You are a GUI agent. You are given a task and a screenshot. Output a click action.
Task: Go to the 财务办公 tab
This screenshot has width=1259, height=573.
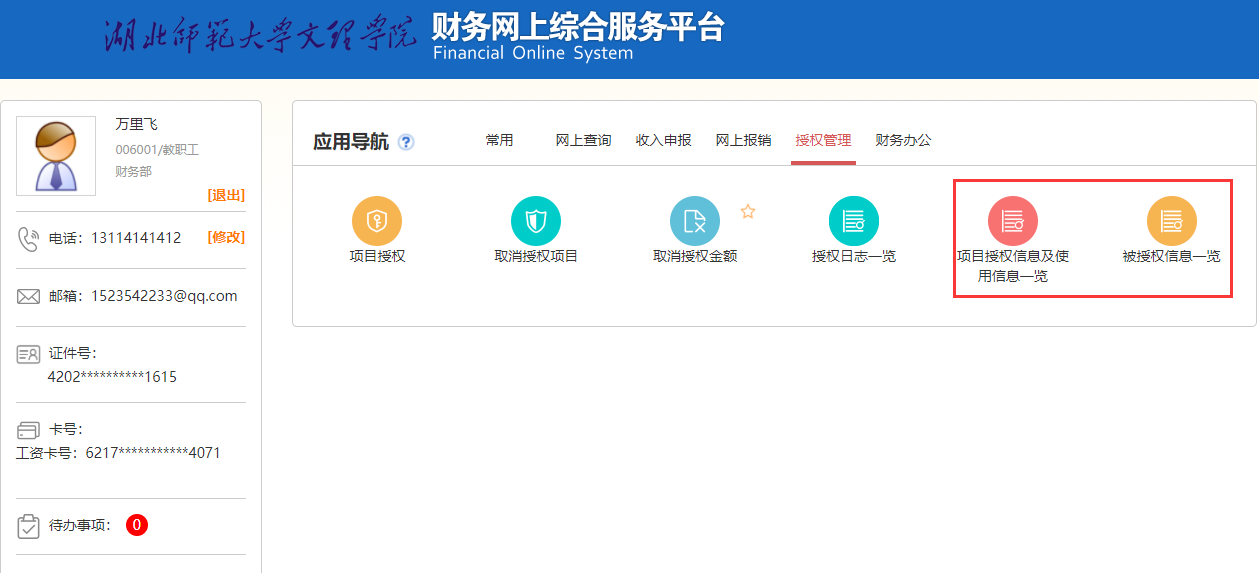click(903, 140)
